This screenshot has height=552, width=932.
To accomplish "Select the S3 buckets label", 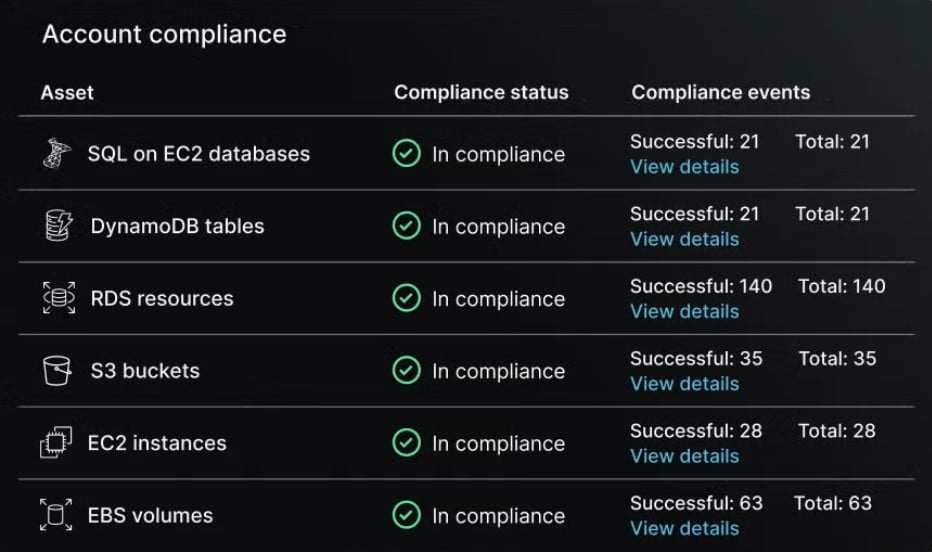I will 145,371.
